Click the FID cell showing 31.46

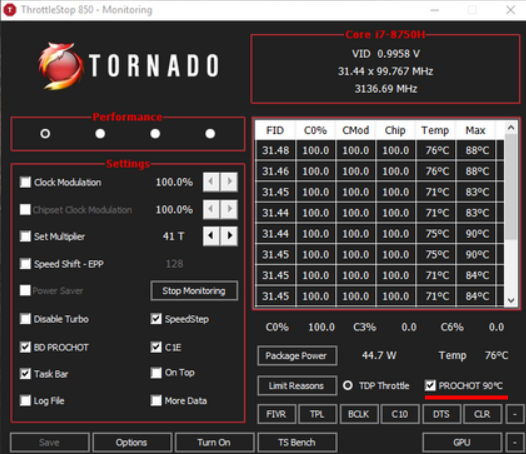(275, 171)
